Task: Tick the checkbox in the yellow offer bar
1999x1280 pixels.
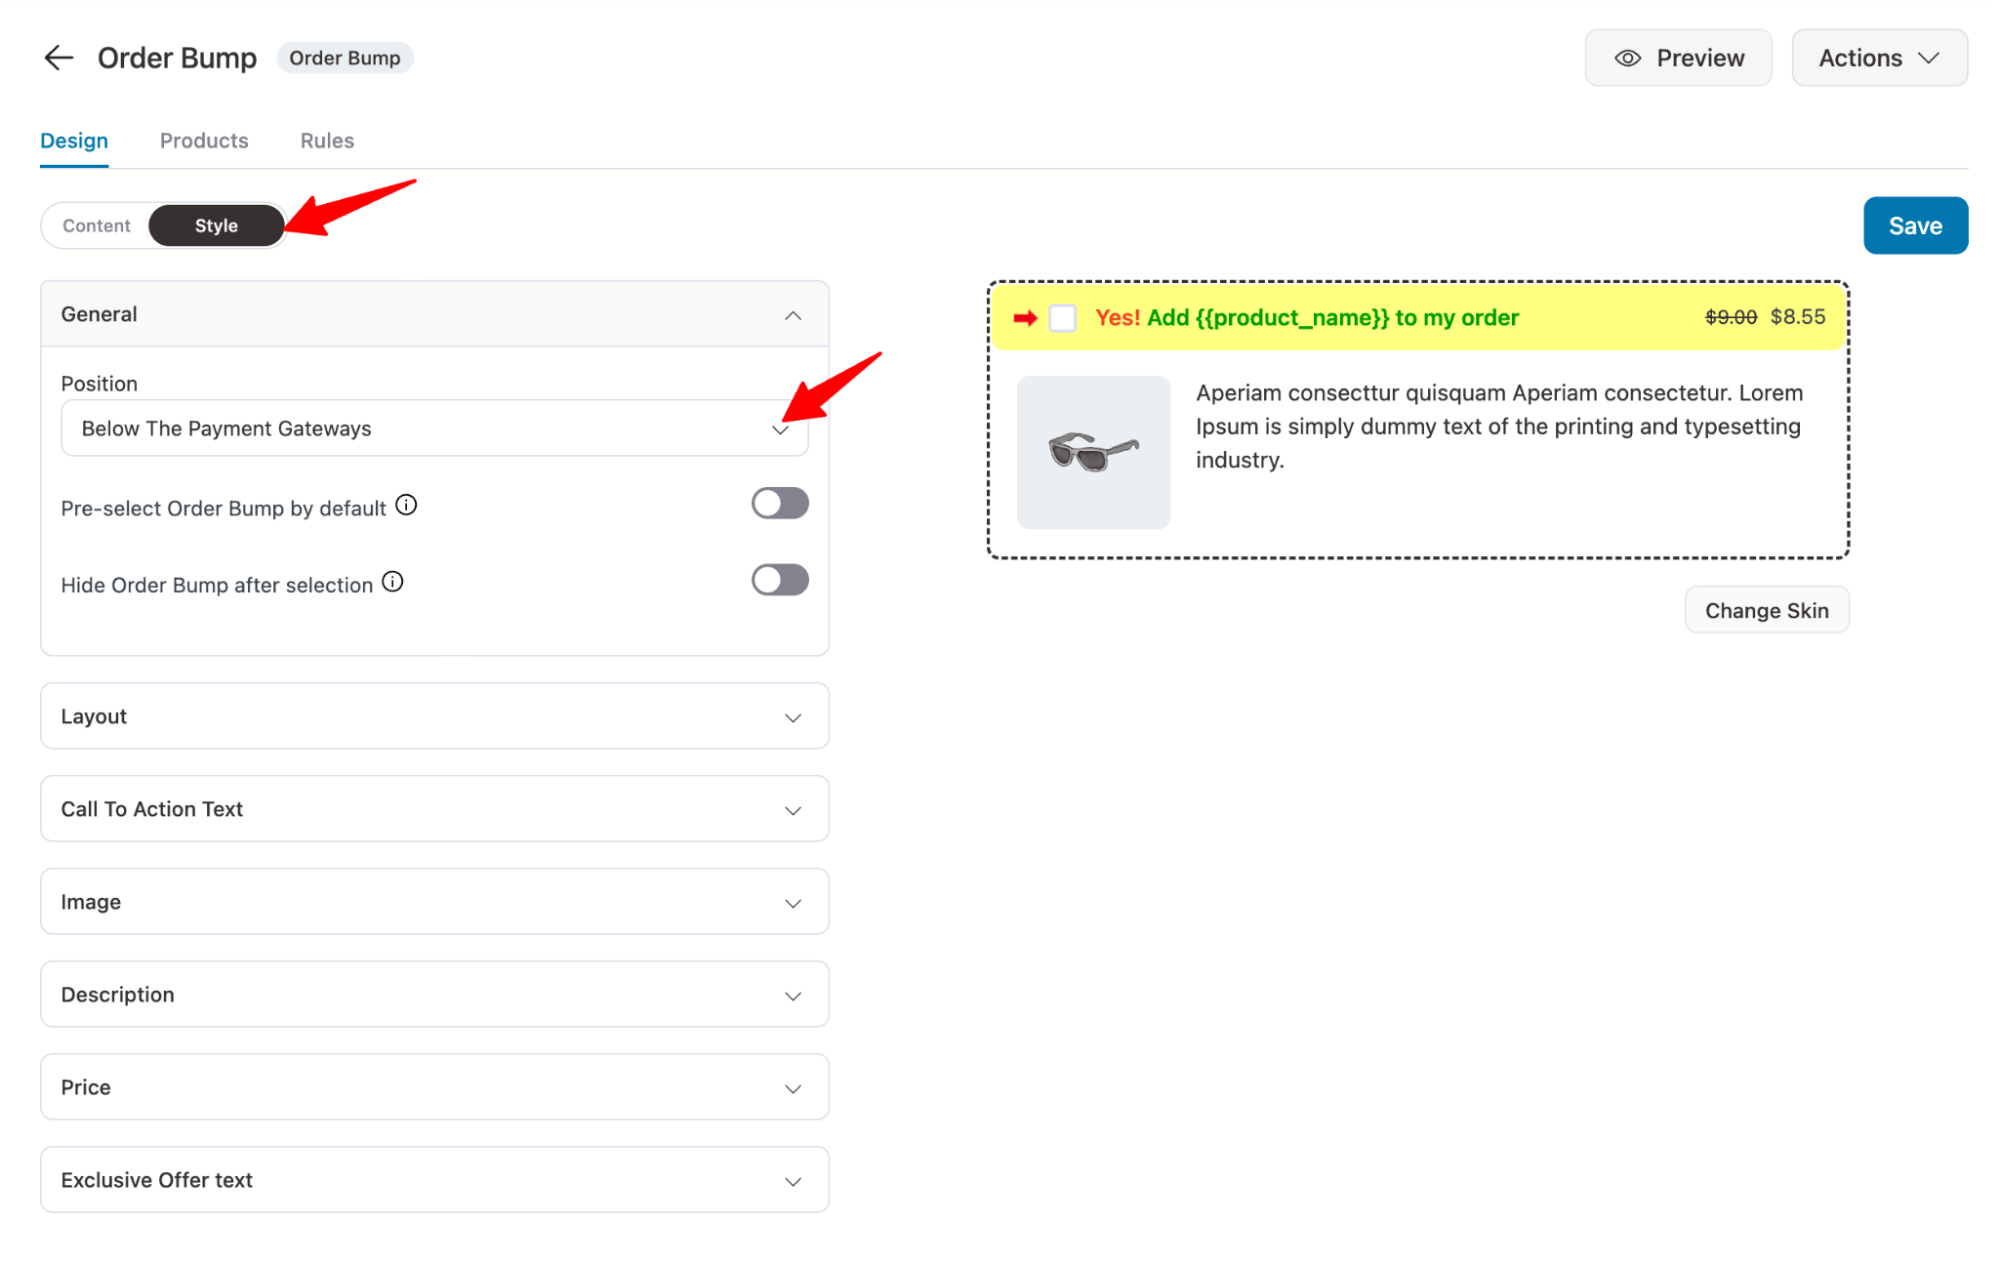Action: 1063,317
